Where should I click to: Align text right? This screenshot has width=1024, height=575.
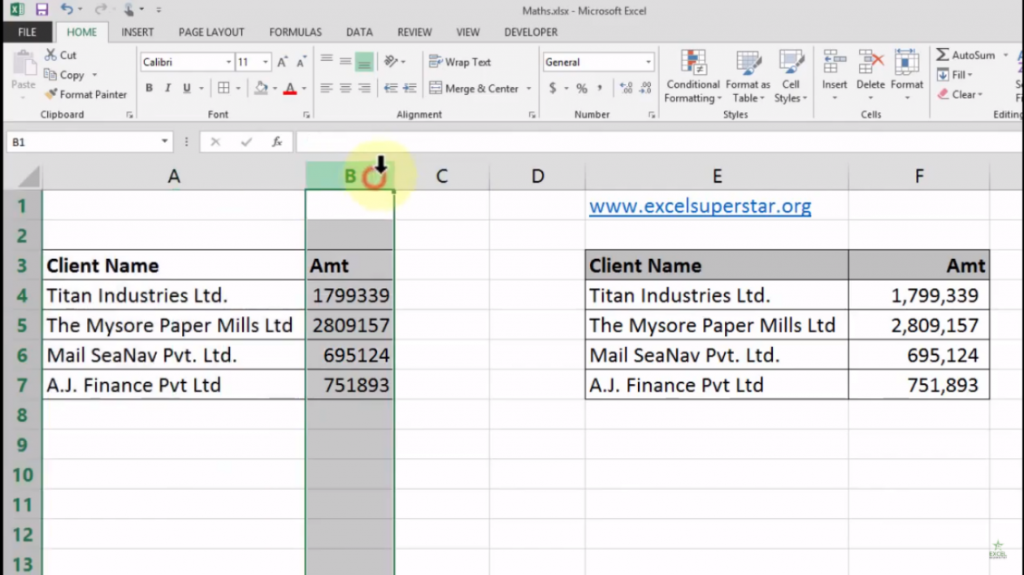[364, 88]
